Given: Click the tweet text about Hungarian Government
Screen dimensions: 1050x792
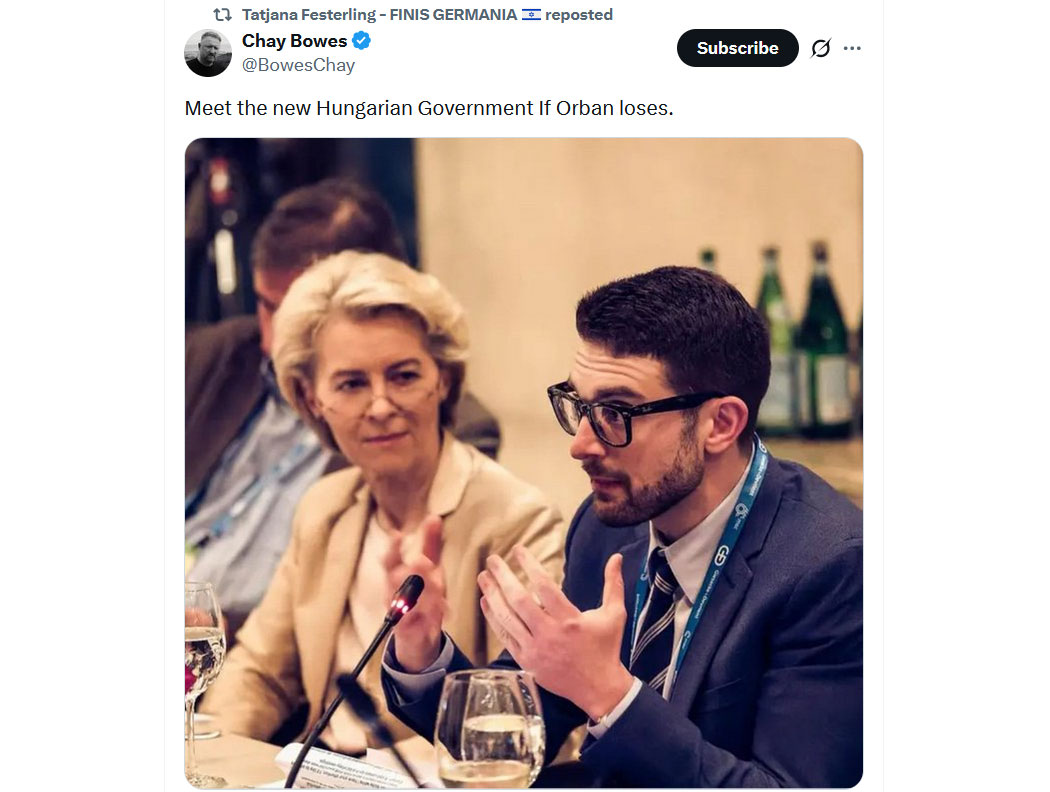Looking at the screenshot, I should [429, 107].
